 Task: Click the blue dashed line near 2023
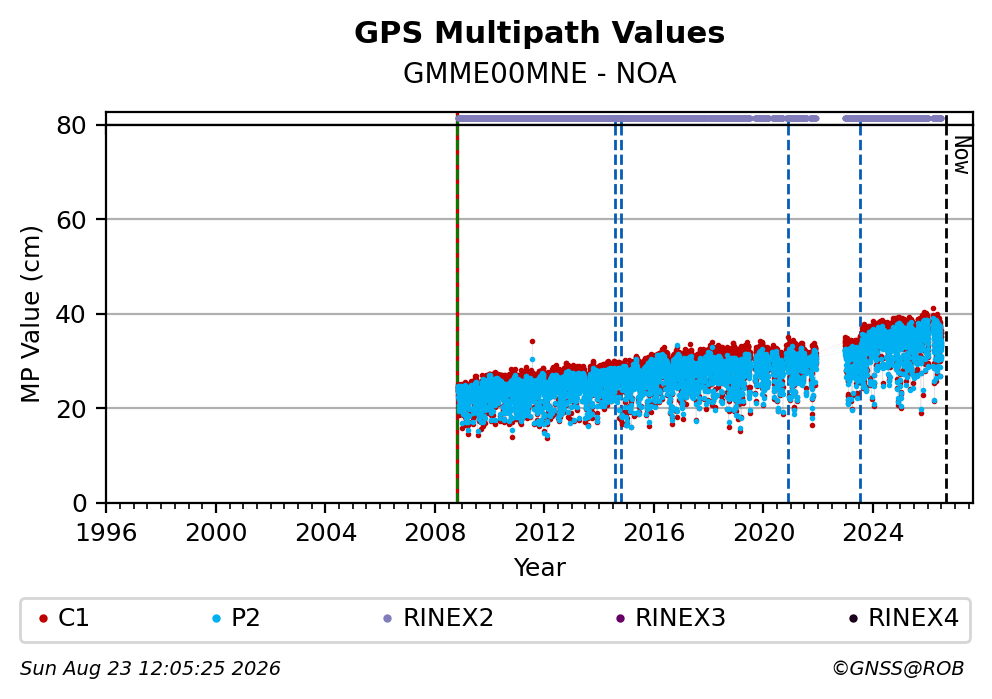[860, 310]
